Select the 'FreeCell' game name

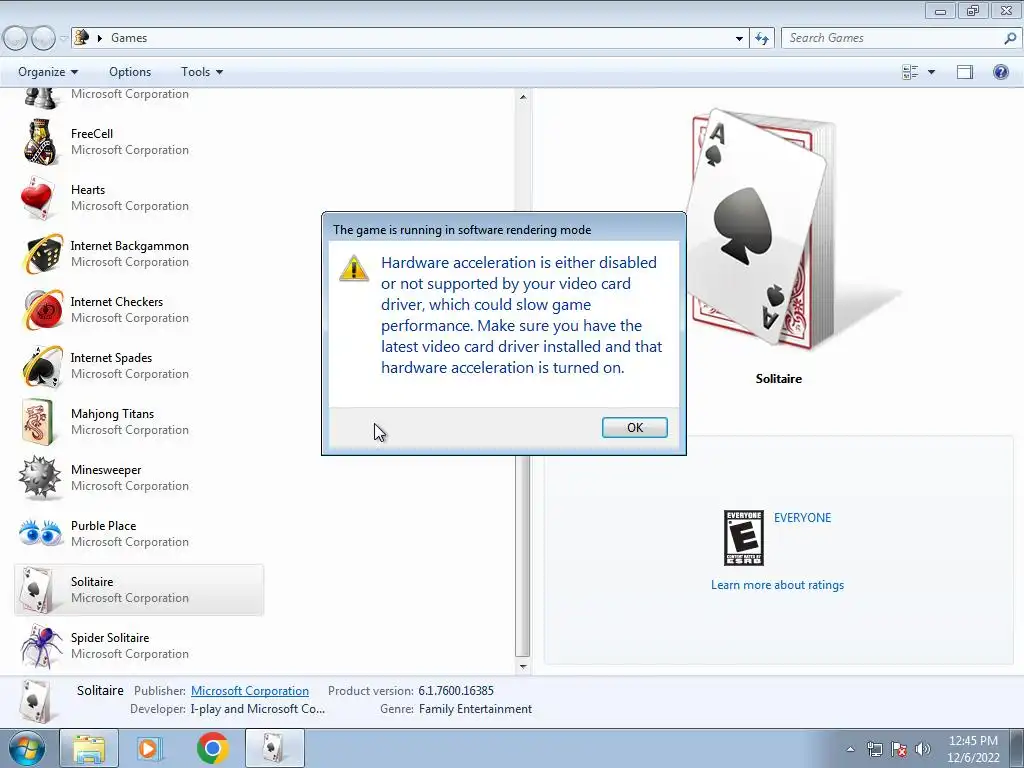tap(92, 134)
